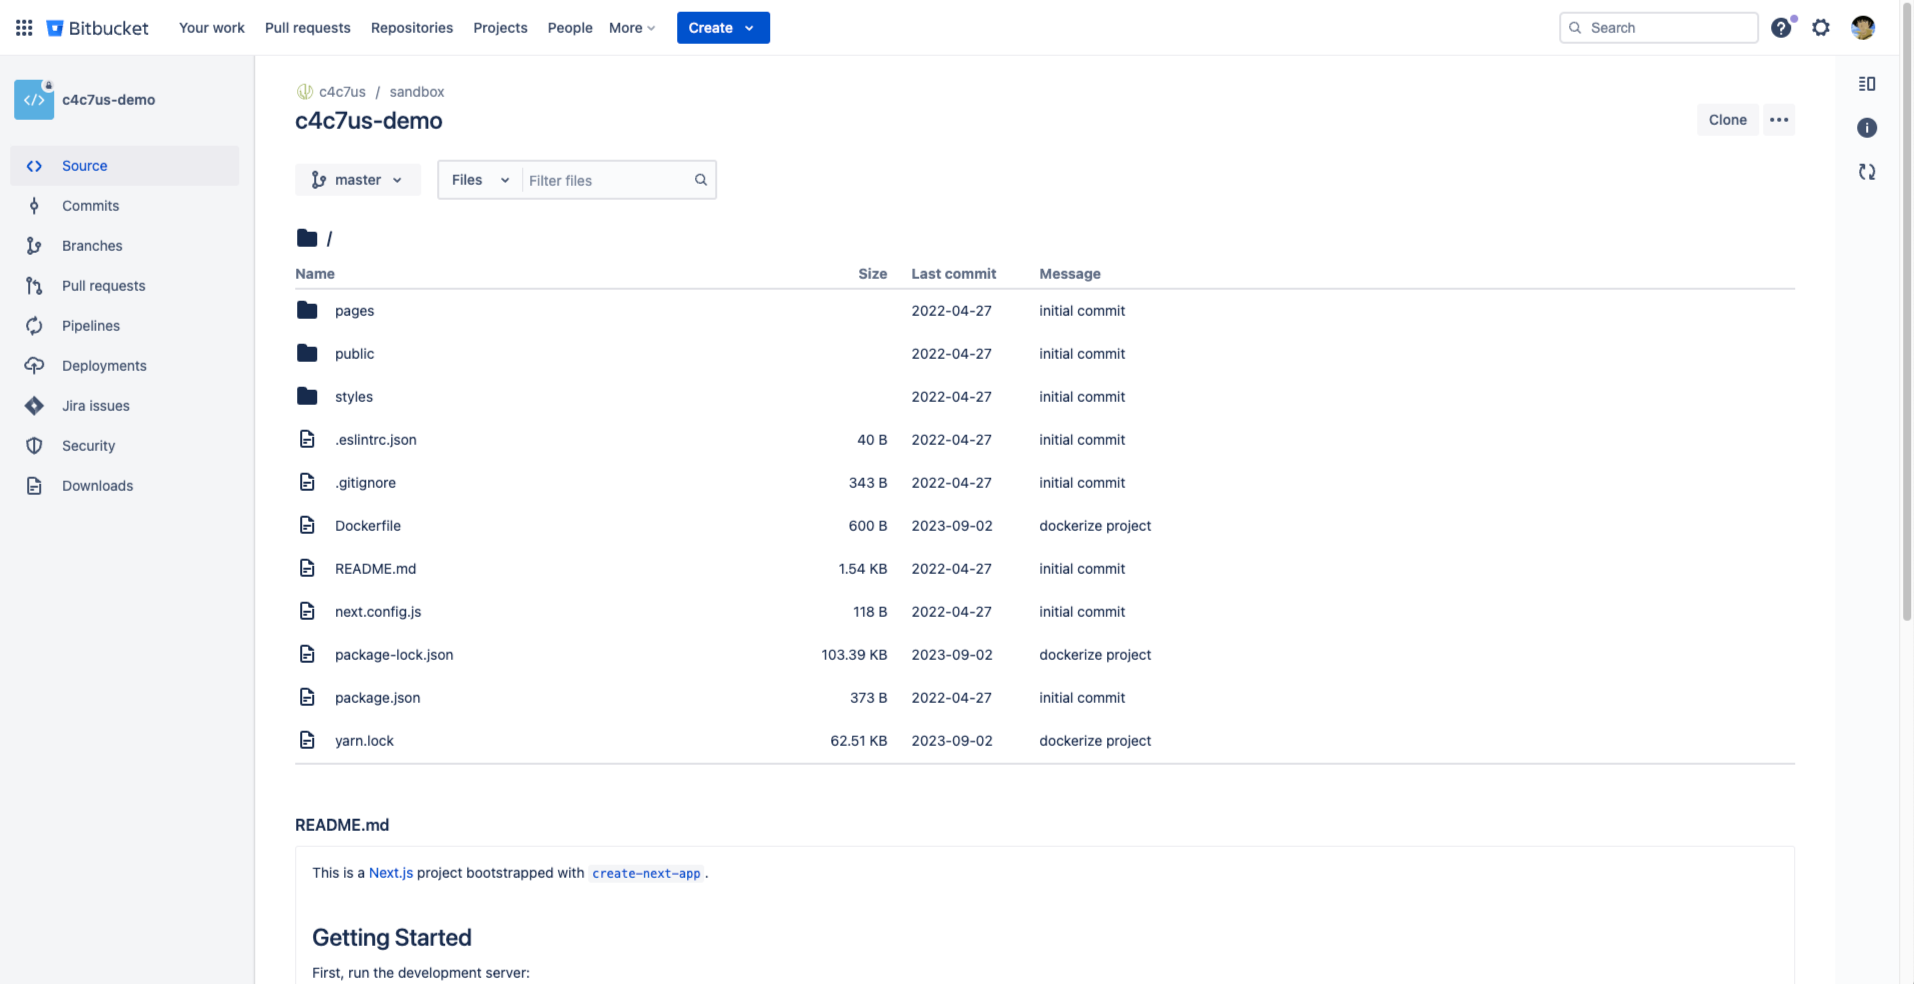
Task: Click the 103.39 KB size cell
Action: pos(854,654)
